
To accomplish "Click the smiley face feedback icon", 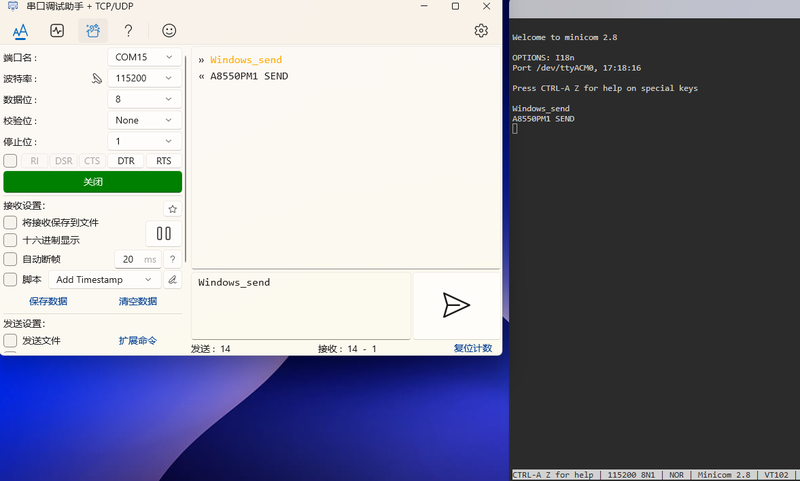I will point(169,31).
